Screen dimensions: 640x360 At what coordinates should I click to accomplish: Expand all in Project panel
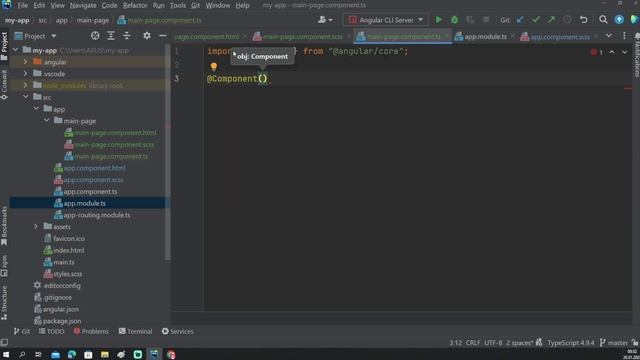[111, 36]
